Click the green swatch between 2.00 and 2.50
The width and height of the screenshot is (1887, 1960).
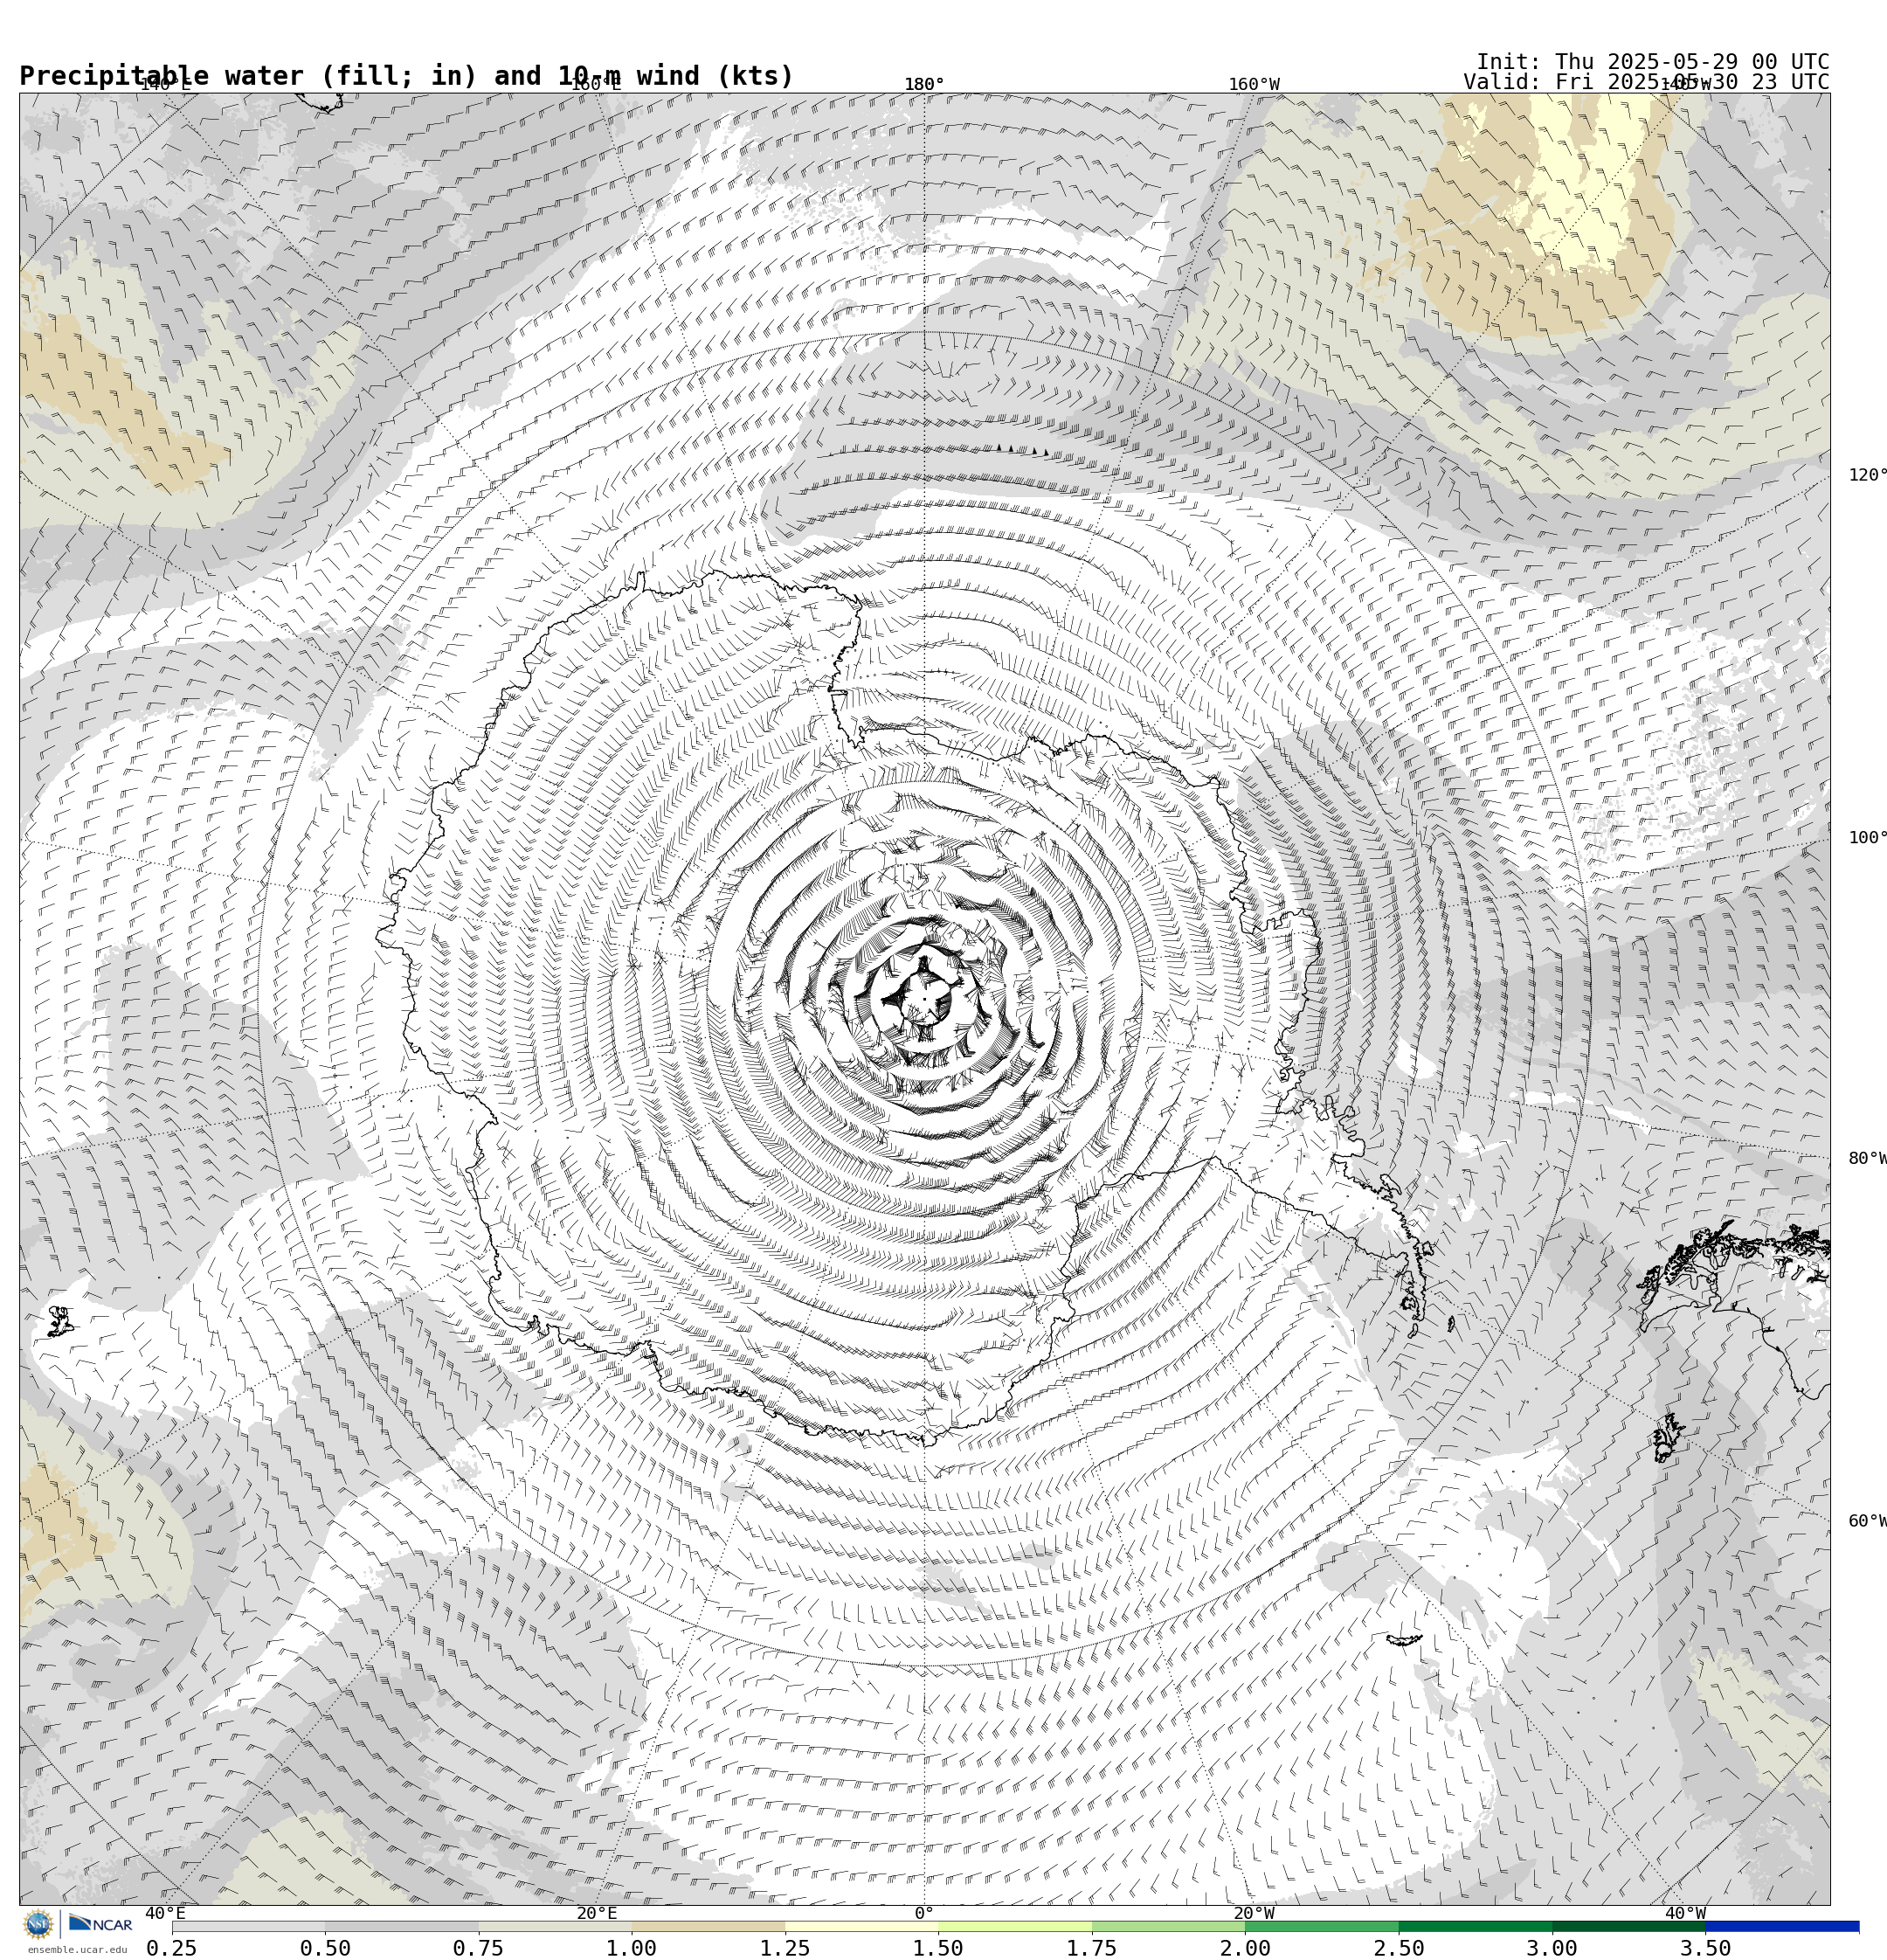tap(1322, 1926)
